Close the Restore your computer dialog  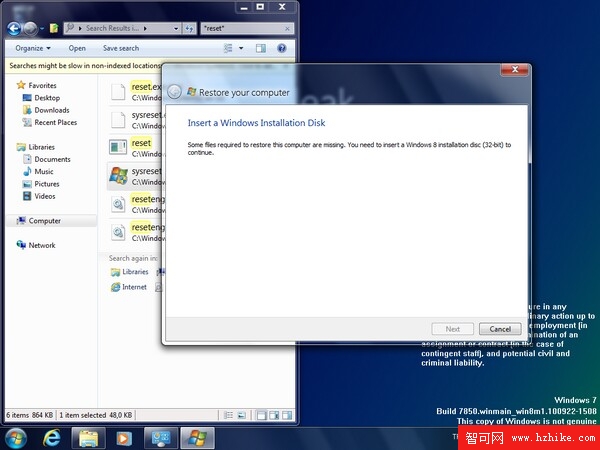point(515,69)
